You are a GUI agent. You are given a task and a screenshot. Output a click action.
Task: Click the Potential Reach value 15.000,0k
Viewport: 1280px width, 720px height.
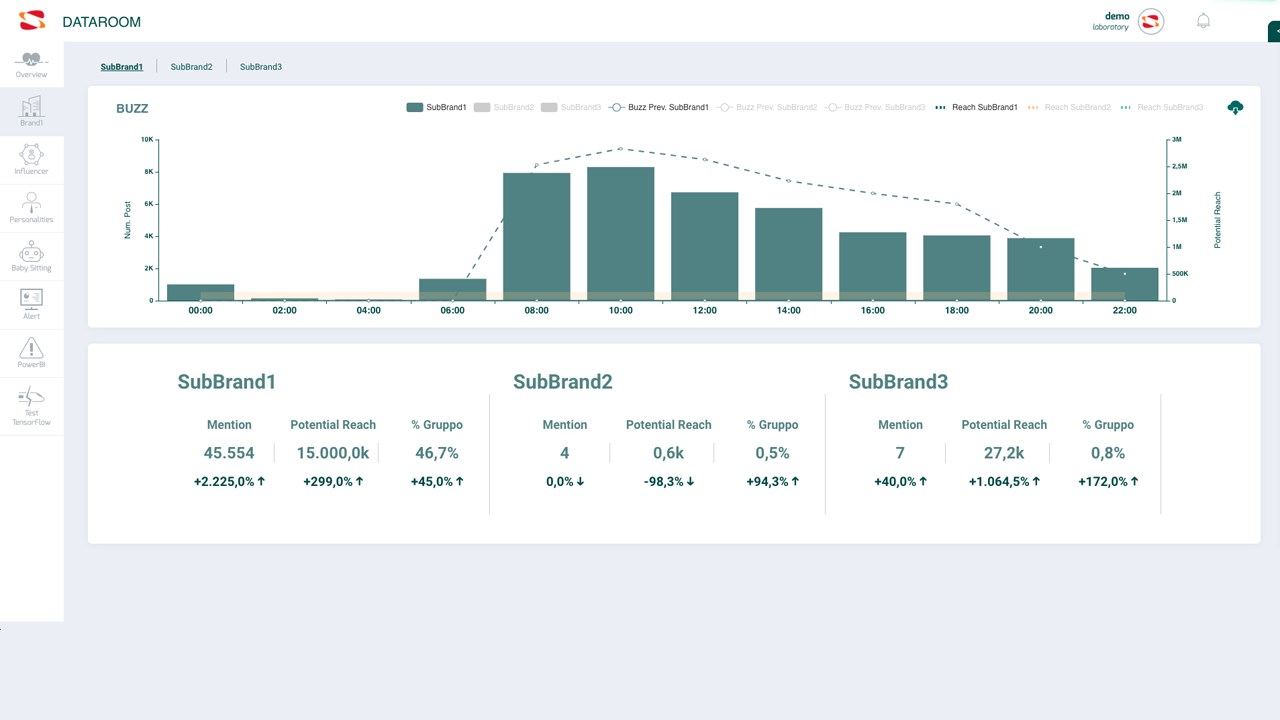tap(333, 453)
